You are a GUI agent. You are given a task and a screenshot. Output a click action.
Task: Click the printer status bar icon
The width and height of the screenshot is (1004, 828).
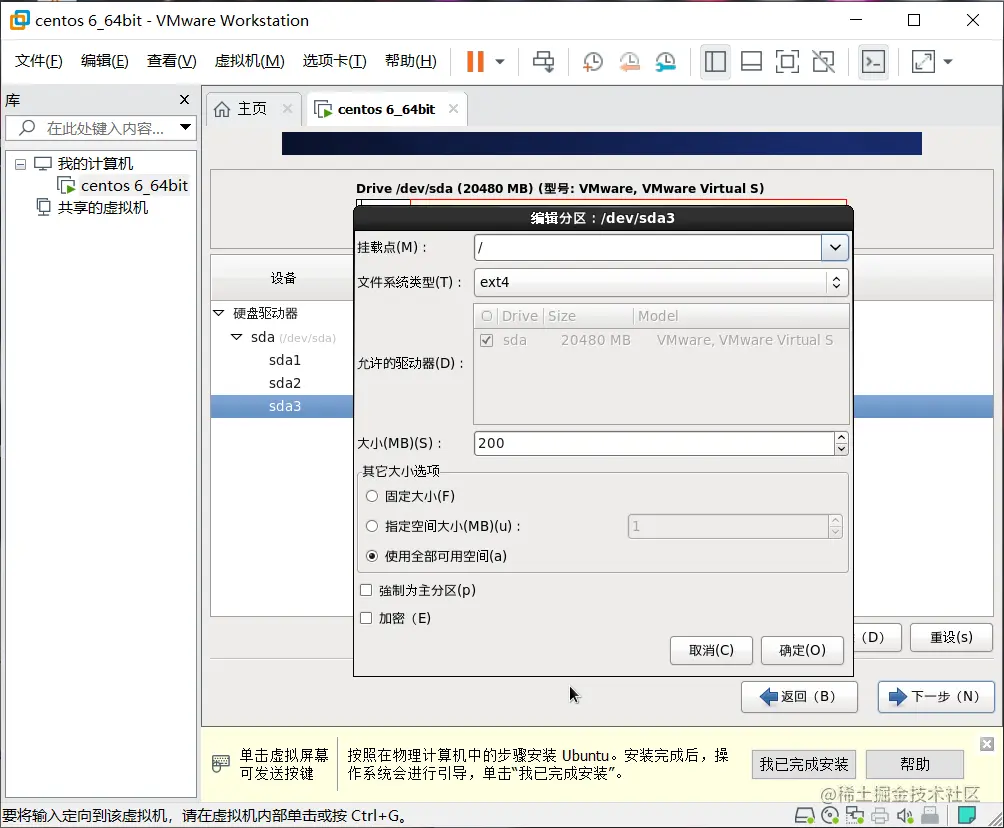click(880, 815)
